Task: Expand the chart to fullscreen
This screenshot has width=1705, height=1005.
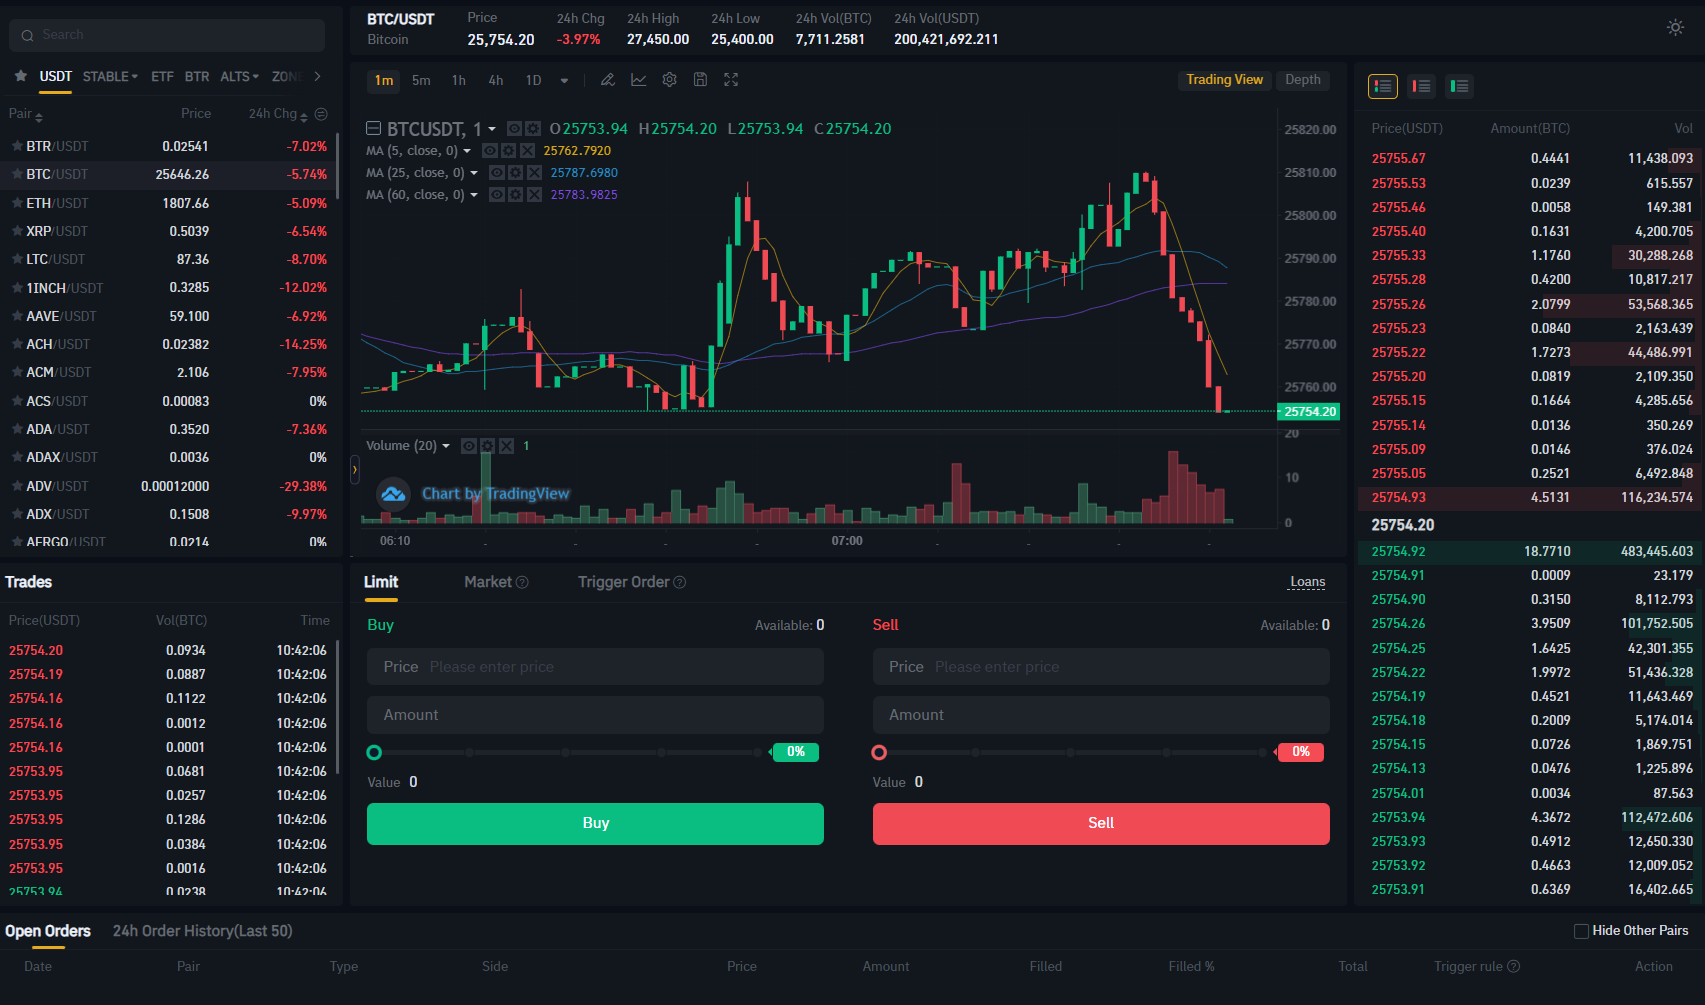Action: tap(731, 79)
